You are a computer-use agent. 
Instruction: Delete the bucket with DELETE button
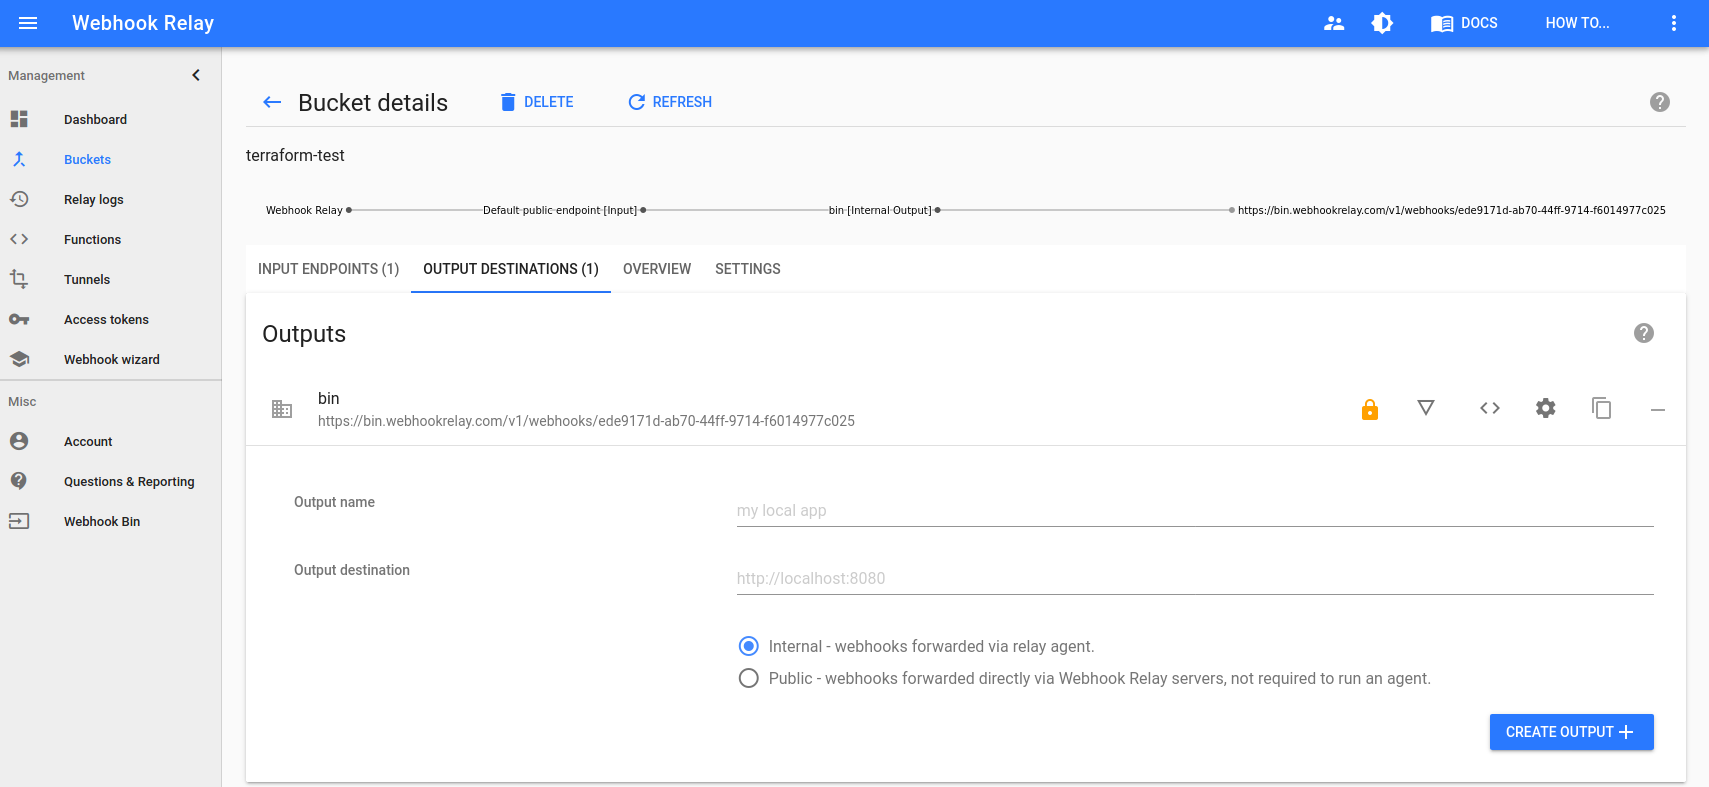point(537,102)
